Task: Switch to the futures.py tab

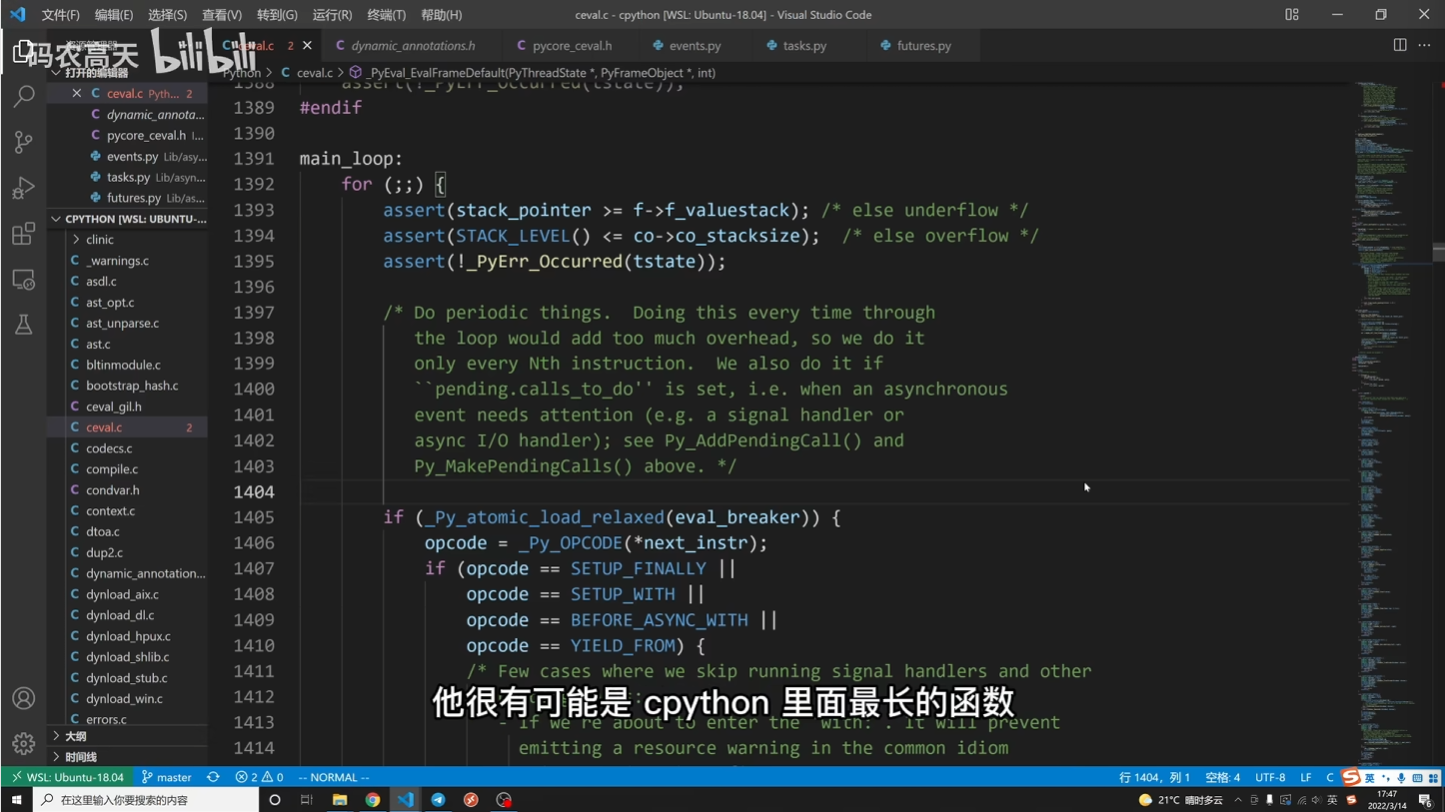Action: coord(923,46)
